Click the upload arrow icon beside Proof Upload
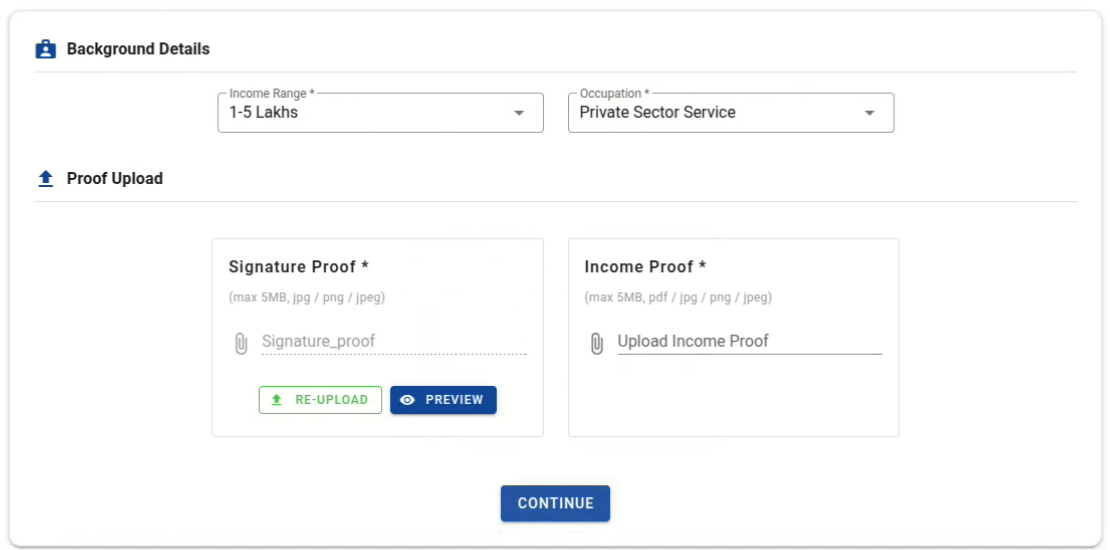 click(45, 179)
